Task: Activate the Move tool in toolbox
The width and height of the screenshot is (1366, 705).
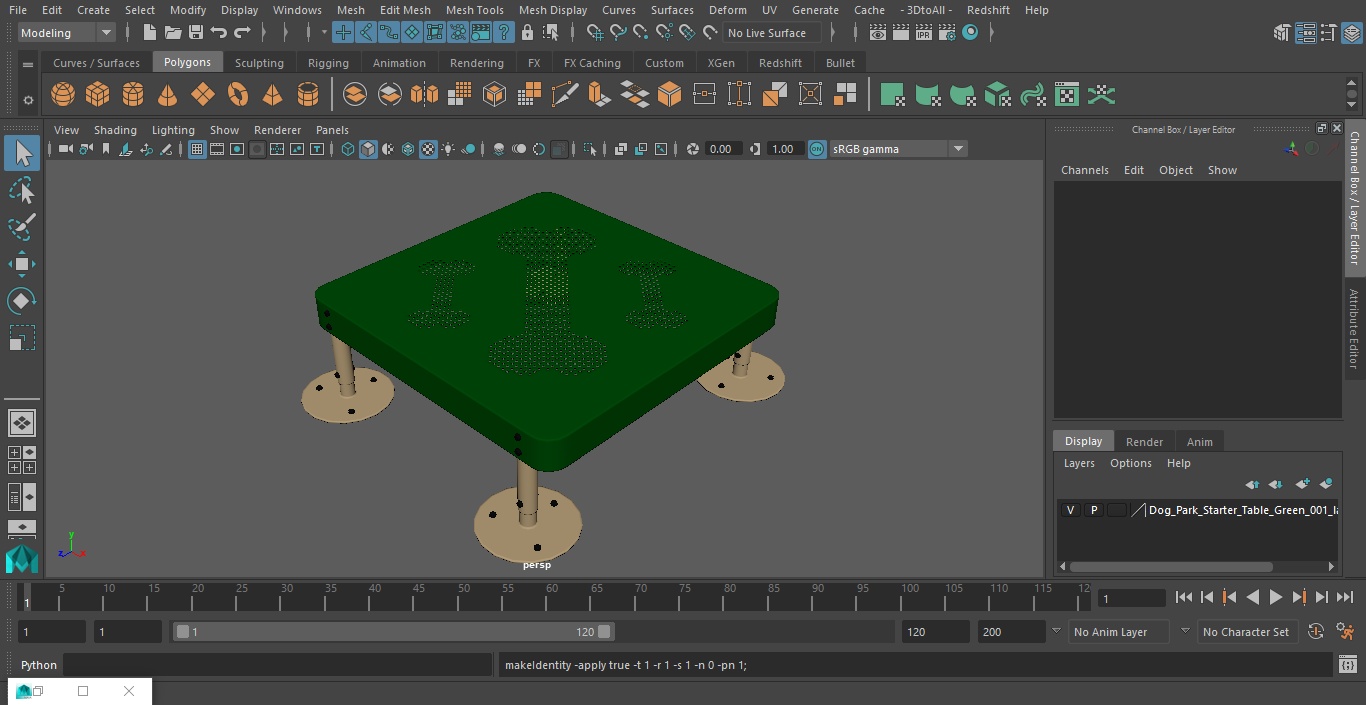Action: click(22, 264)
